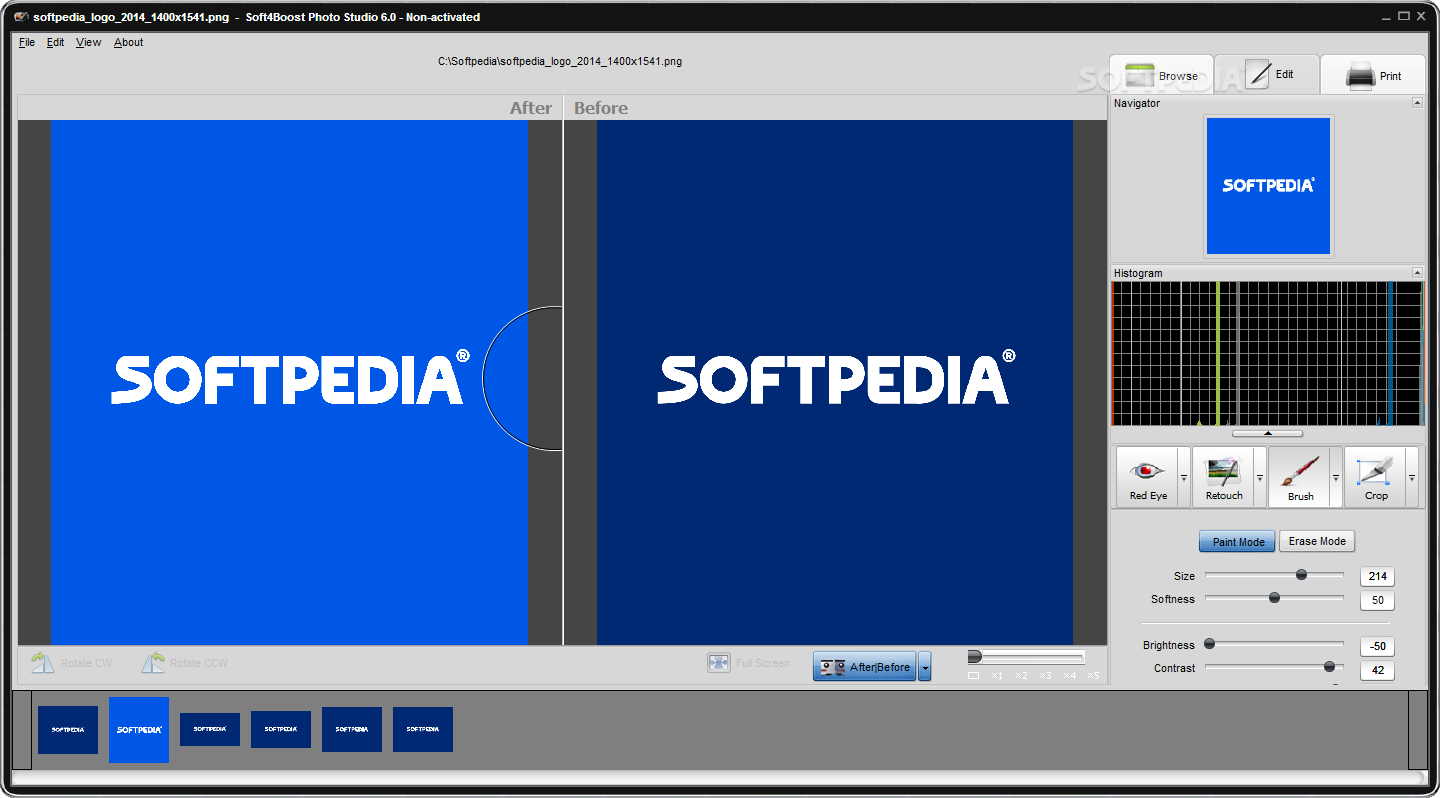
Task: Open the Edit menu
Action: point(56,42)
